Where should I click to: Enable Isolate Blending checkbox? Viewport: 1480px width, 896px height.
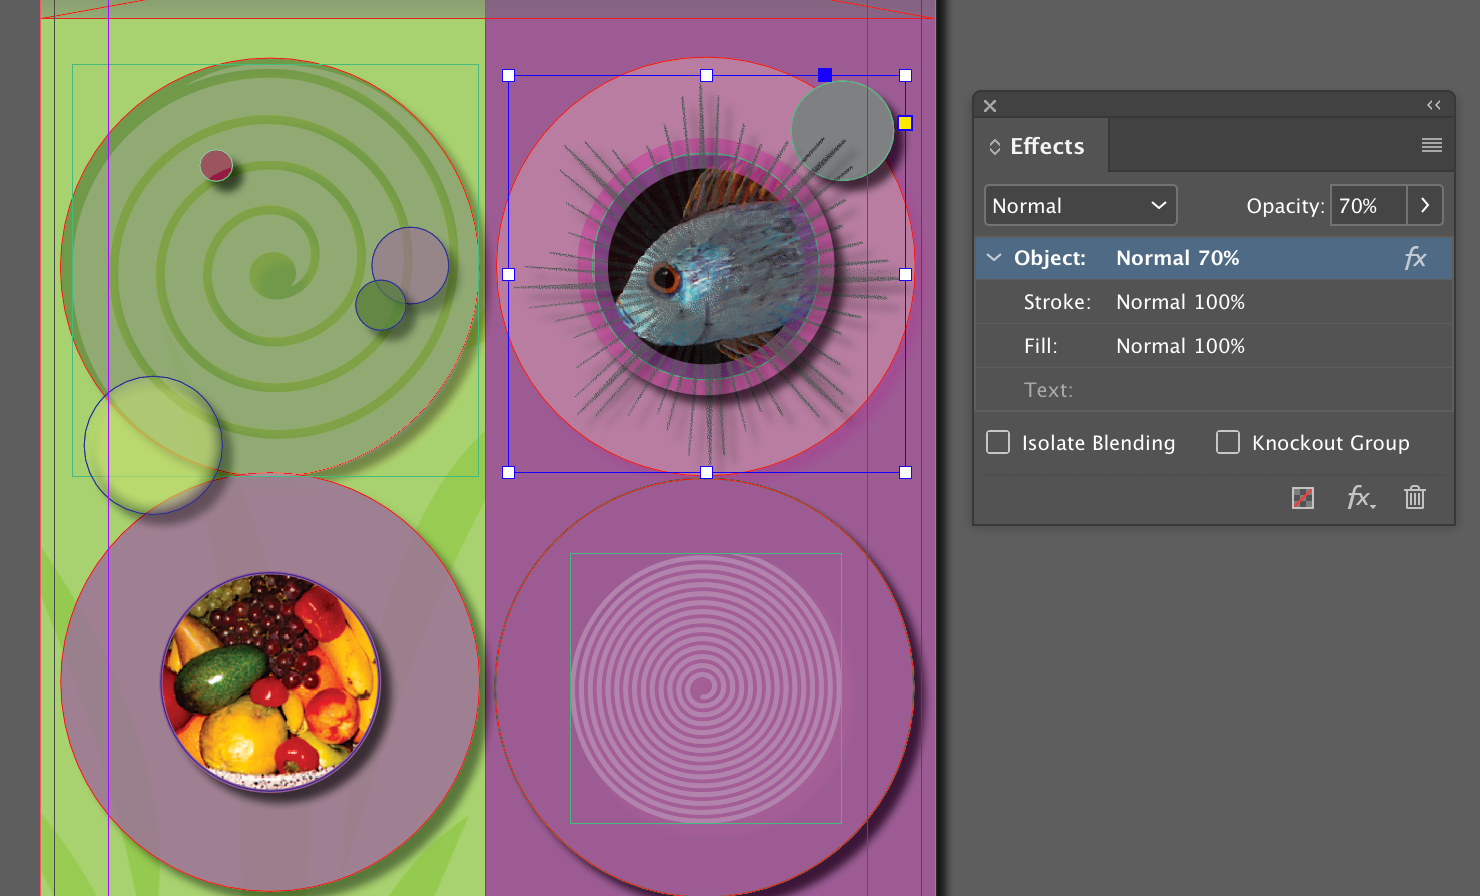[x=998, y=442]
